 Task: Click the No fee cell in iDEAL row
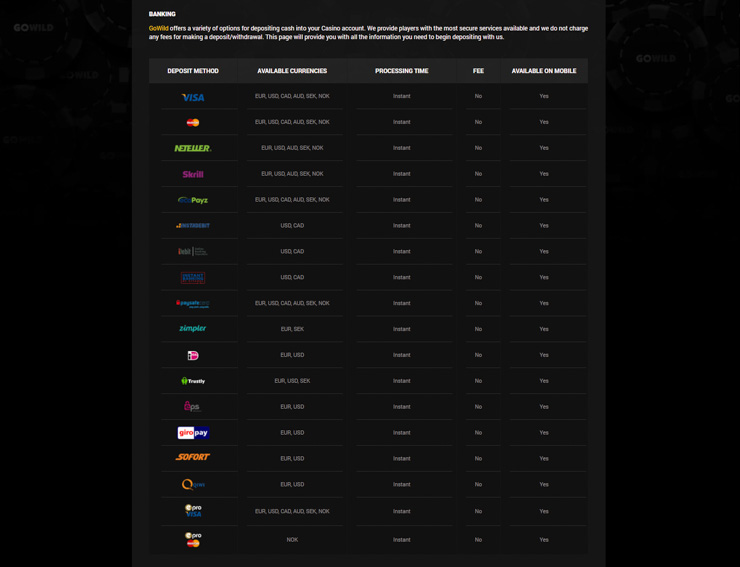[479, 355]
